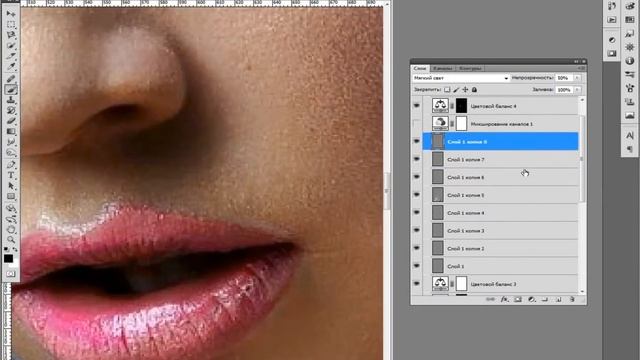Toggle lock image pixels brush icon
This screenshot has width=640, height=360.
click(456, 89)
